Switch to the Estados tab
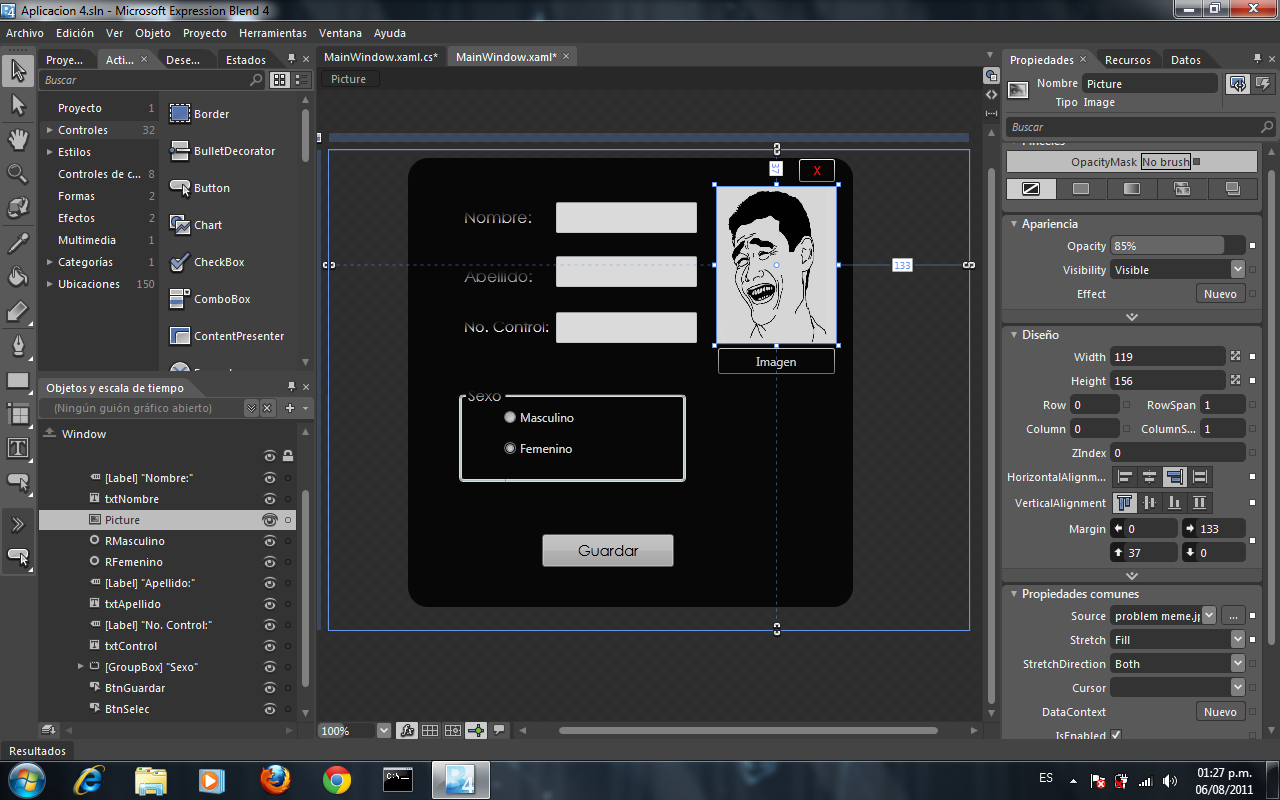This screenshot has height=800, width=1280. click(246, 60)
